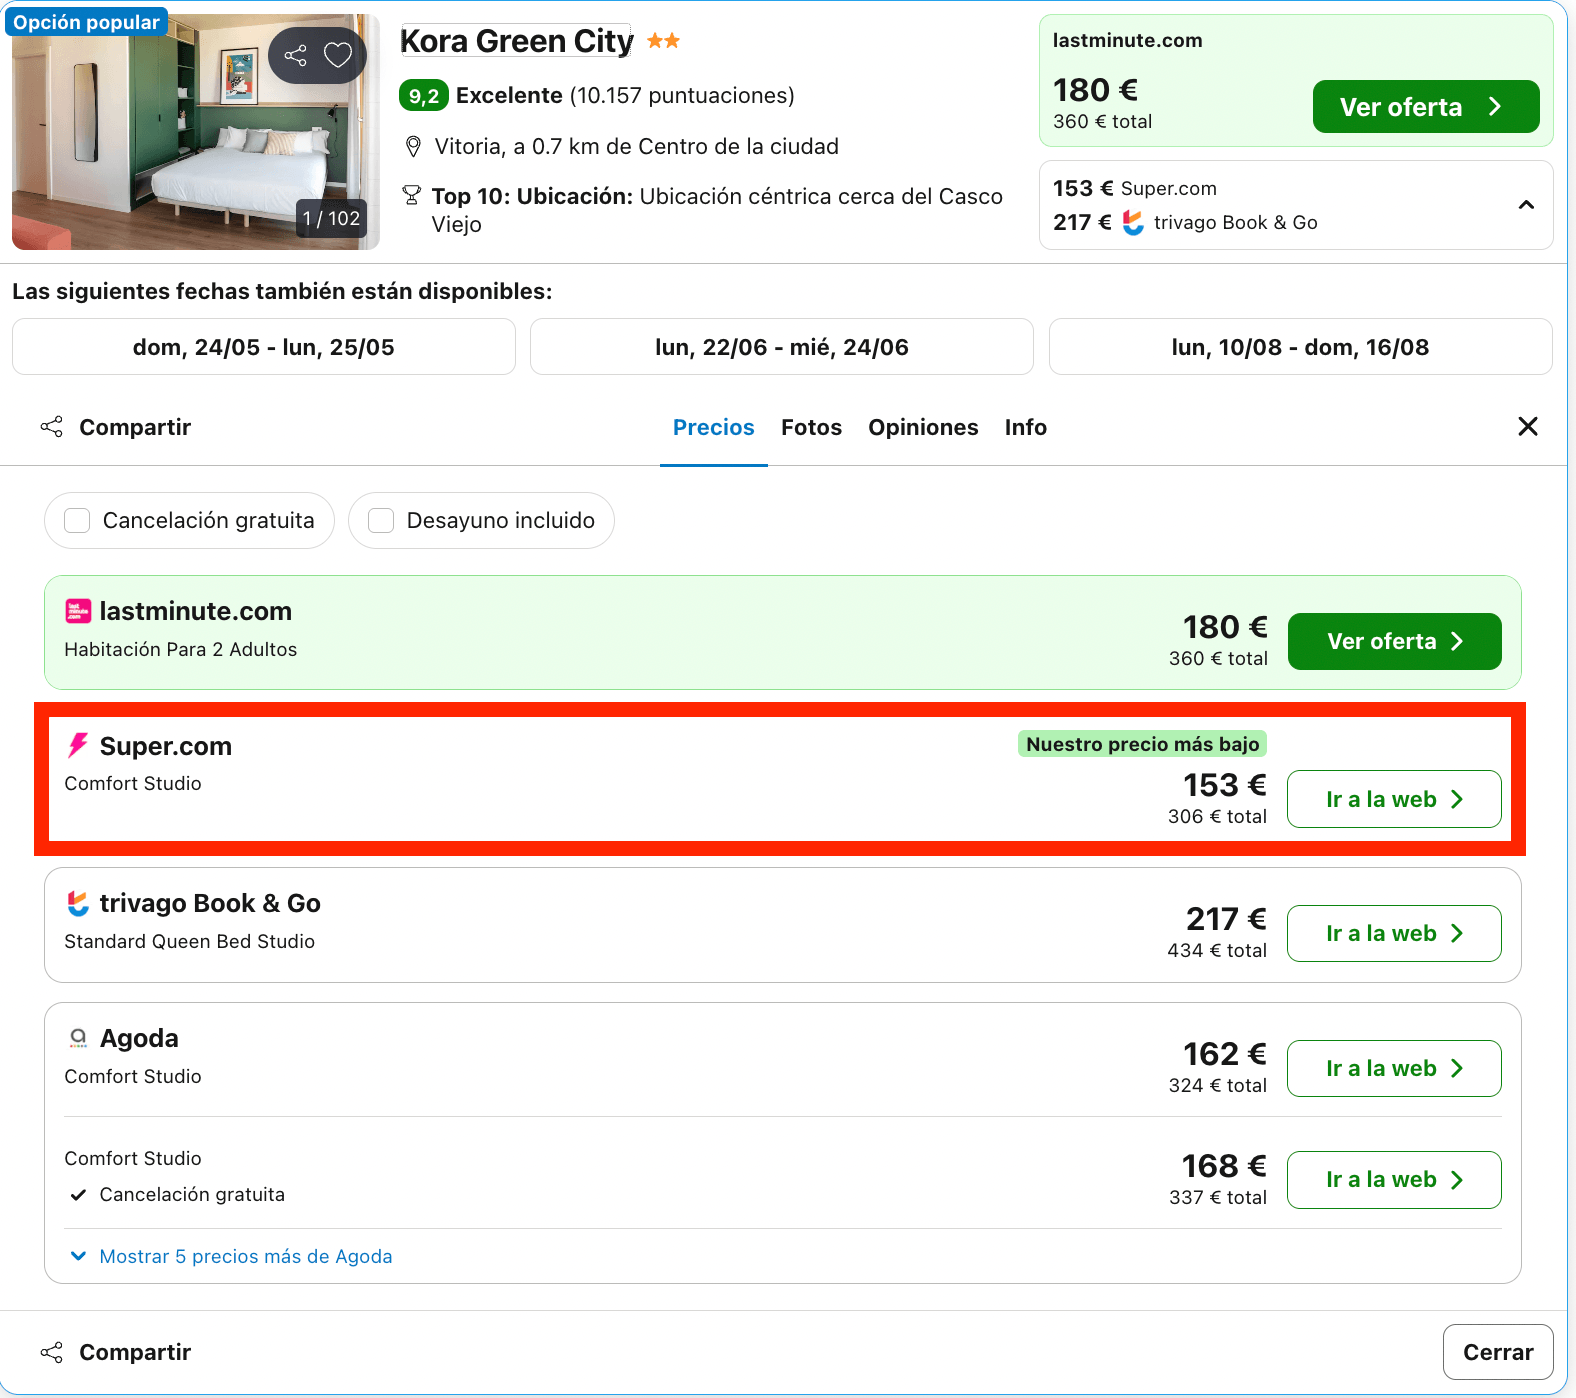1576x1398 pixels.
Task: Click Compartir at the bottom of the panel
Action: pyautogui.click(x=116, y=1352)
